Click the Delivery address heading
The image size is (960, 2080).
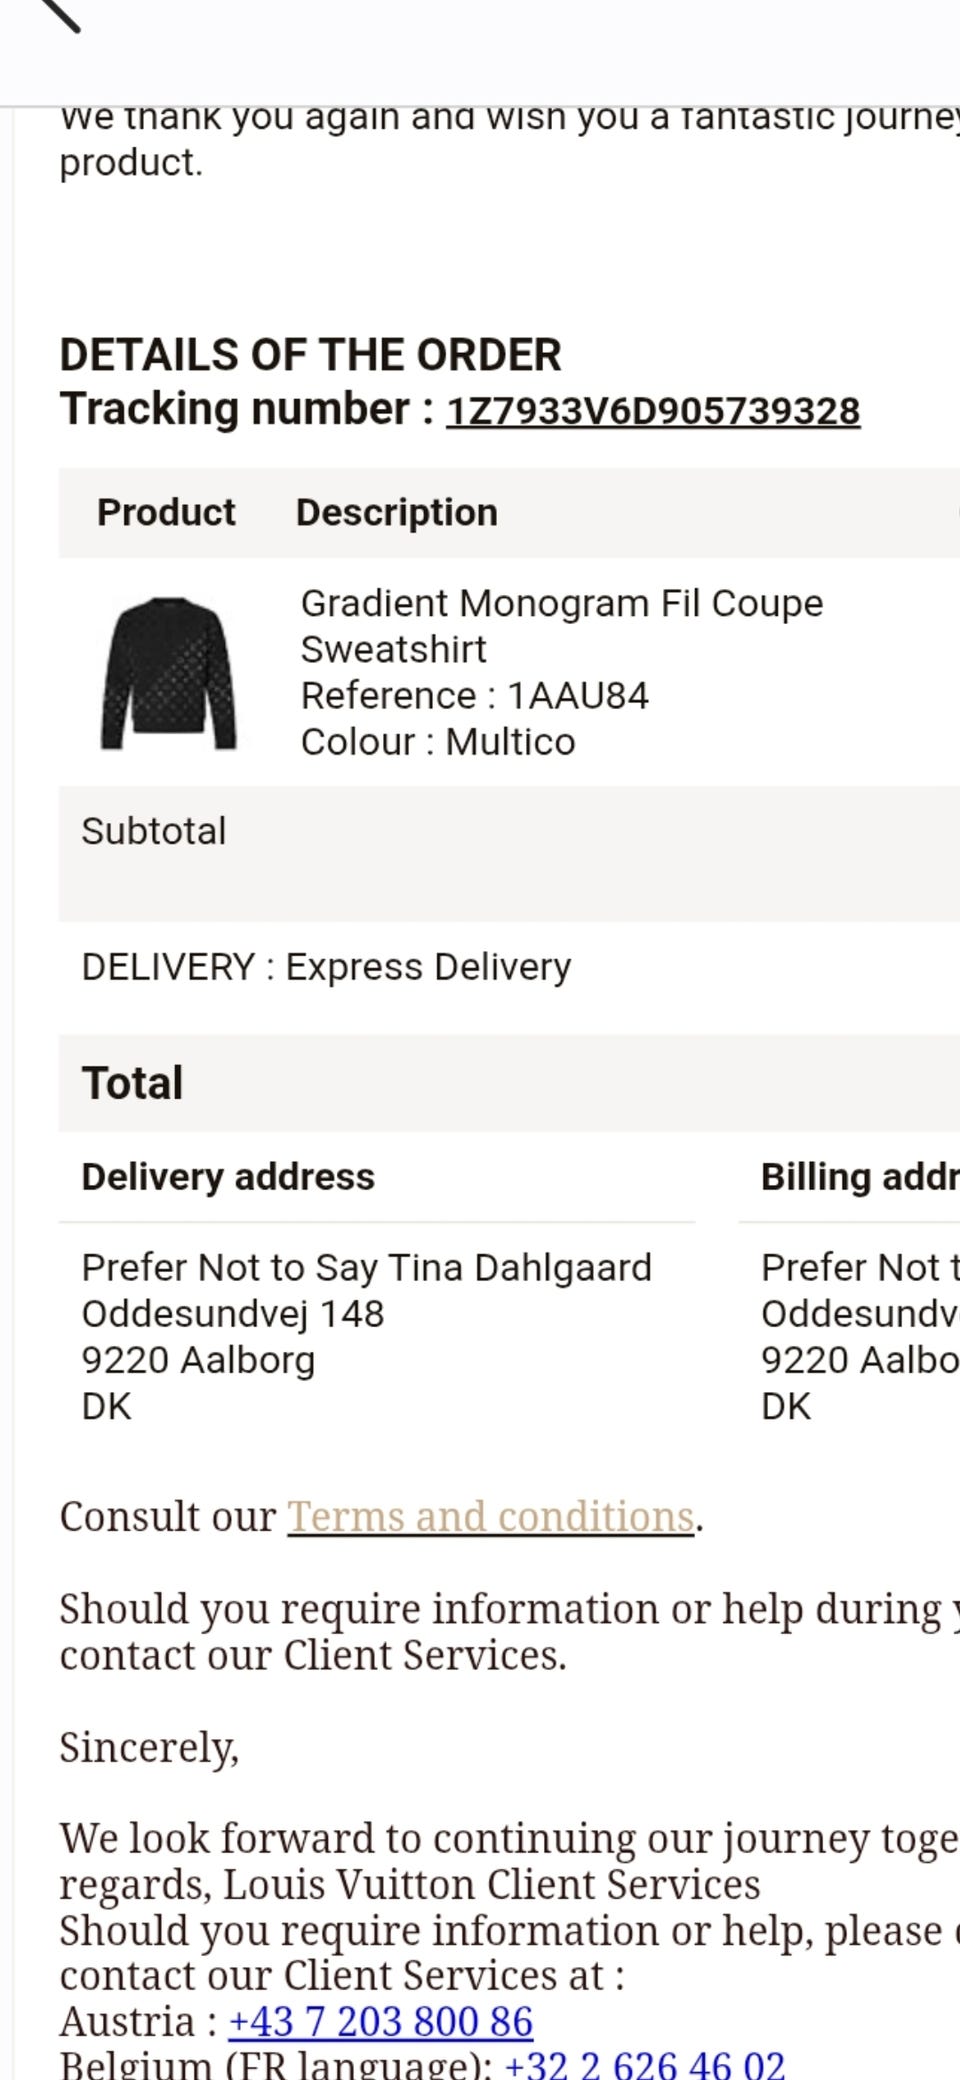(x=228, y=1177)
